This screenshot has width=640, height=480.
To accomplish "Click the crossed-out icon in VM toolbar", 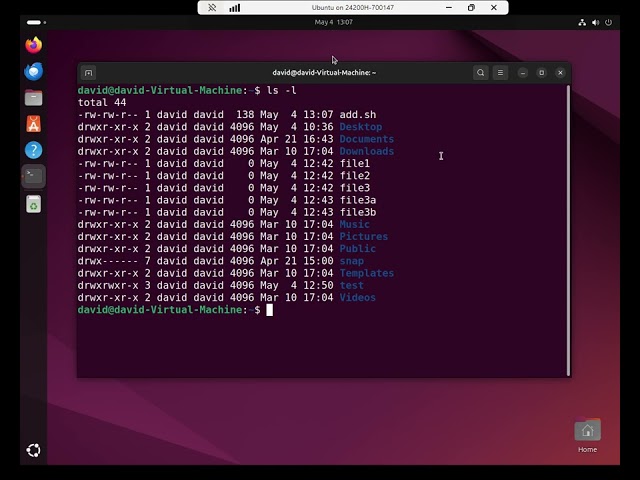I will pos(212,8).
